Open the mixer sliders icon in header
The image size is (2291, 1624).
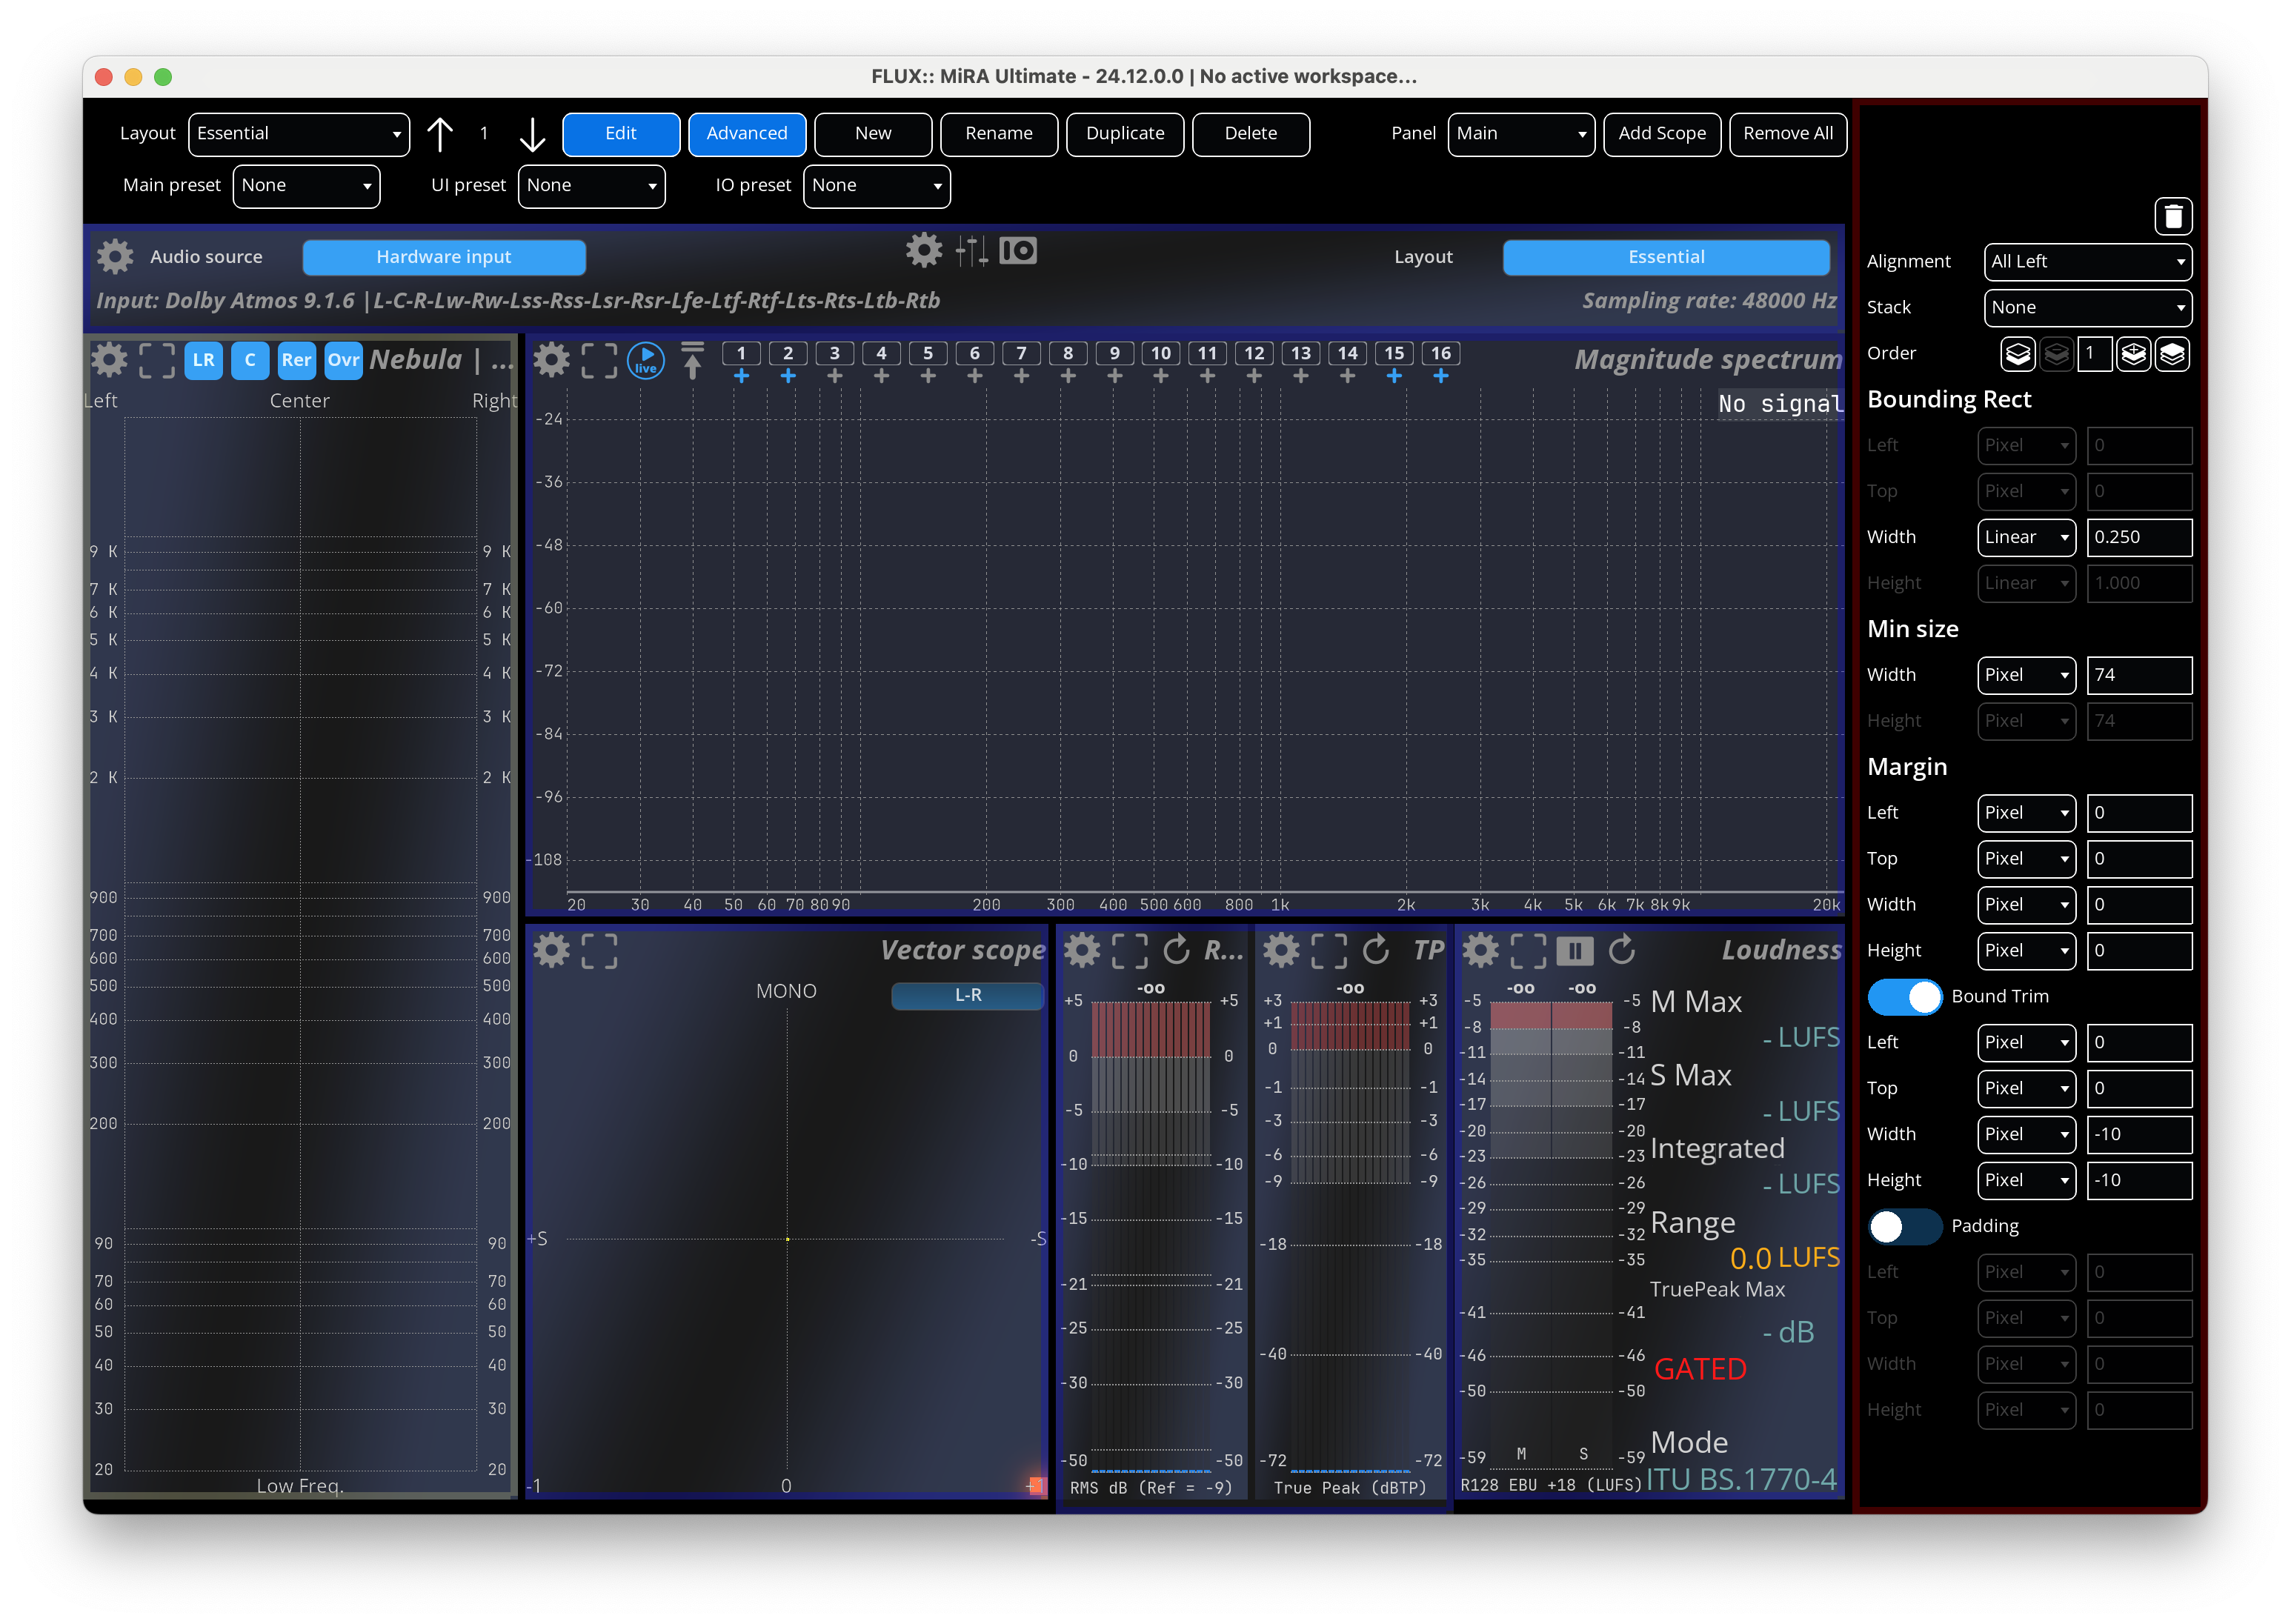point(970,250)
